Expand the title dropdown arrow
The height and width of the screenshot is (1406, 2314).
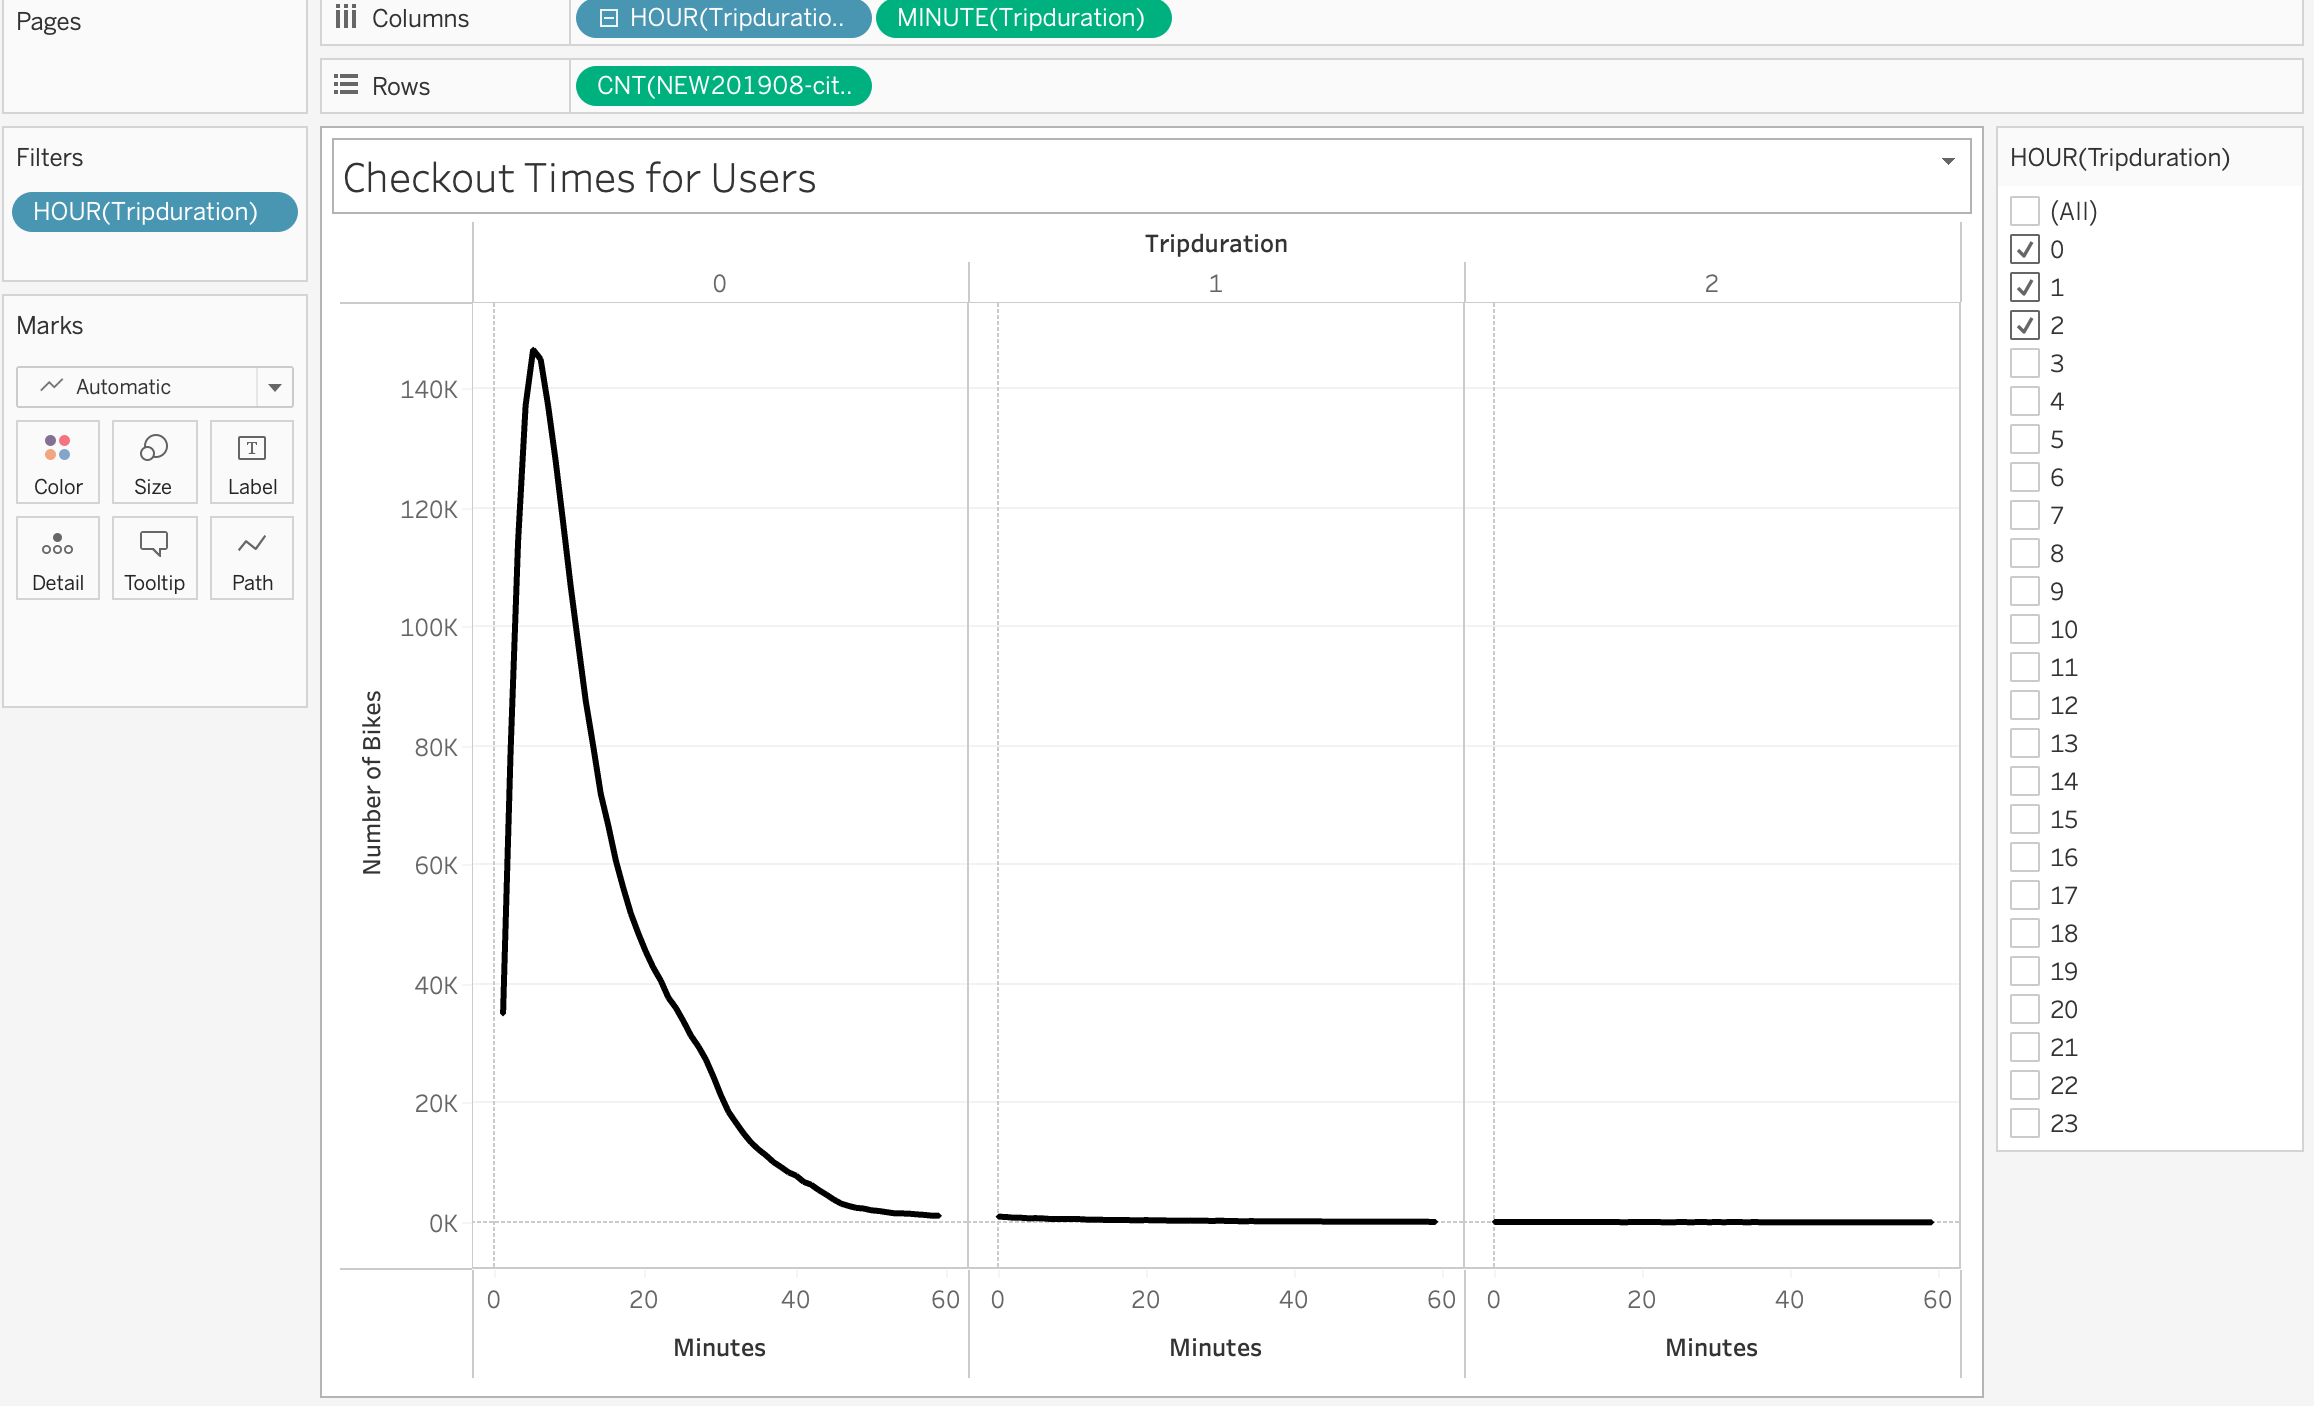pyautogui.click(x=1948, y=161)
